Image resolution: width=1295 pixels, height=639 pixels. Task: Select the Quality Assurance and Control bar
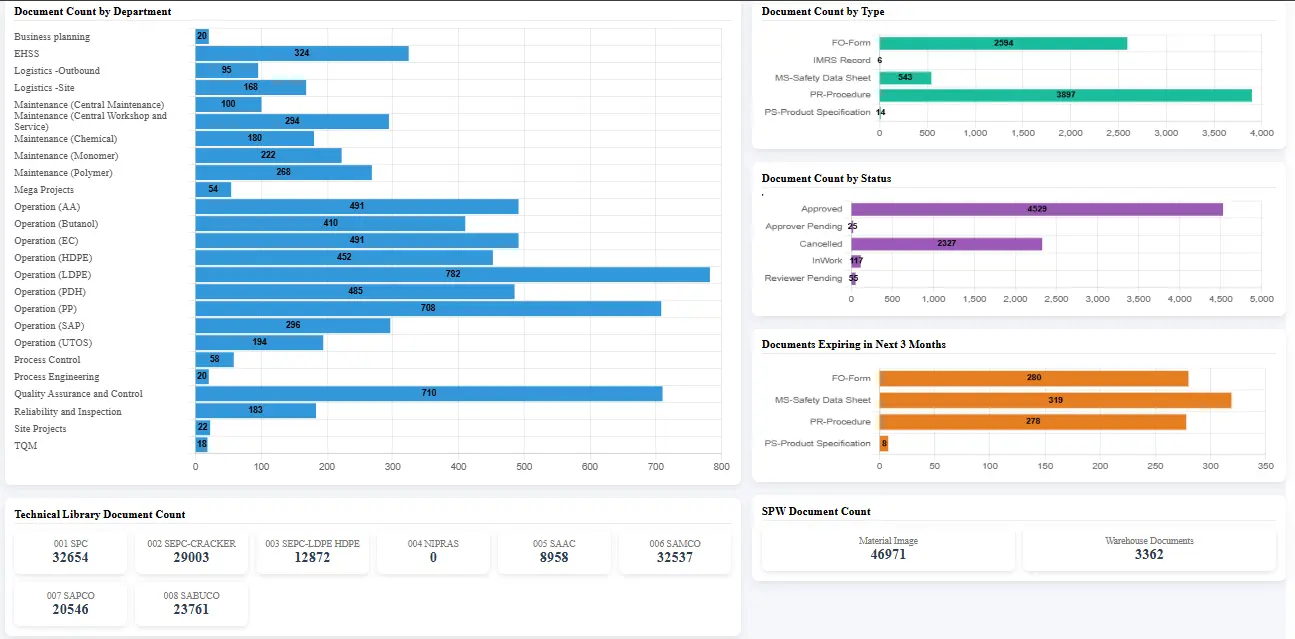[x=429, y=394]
